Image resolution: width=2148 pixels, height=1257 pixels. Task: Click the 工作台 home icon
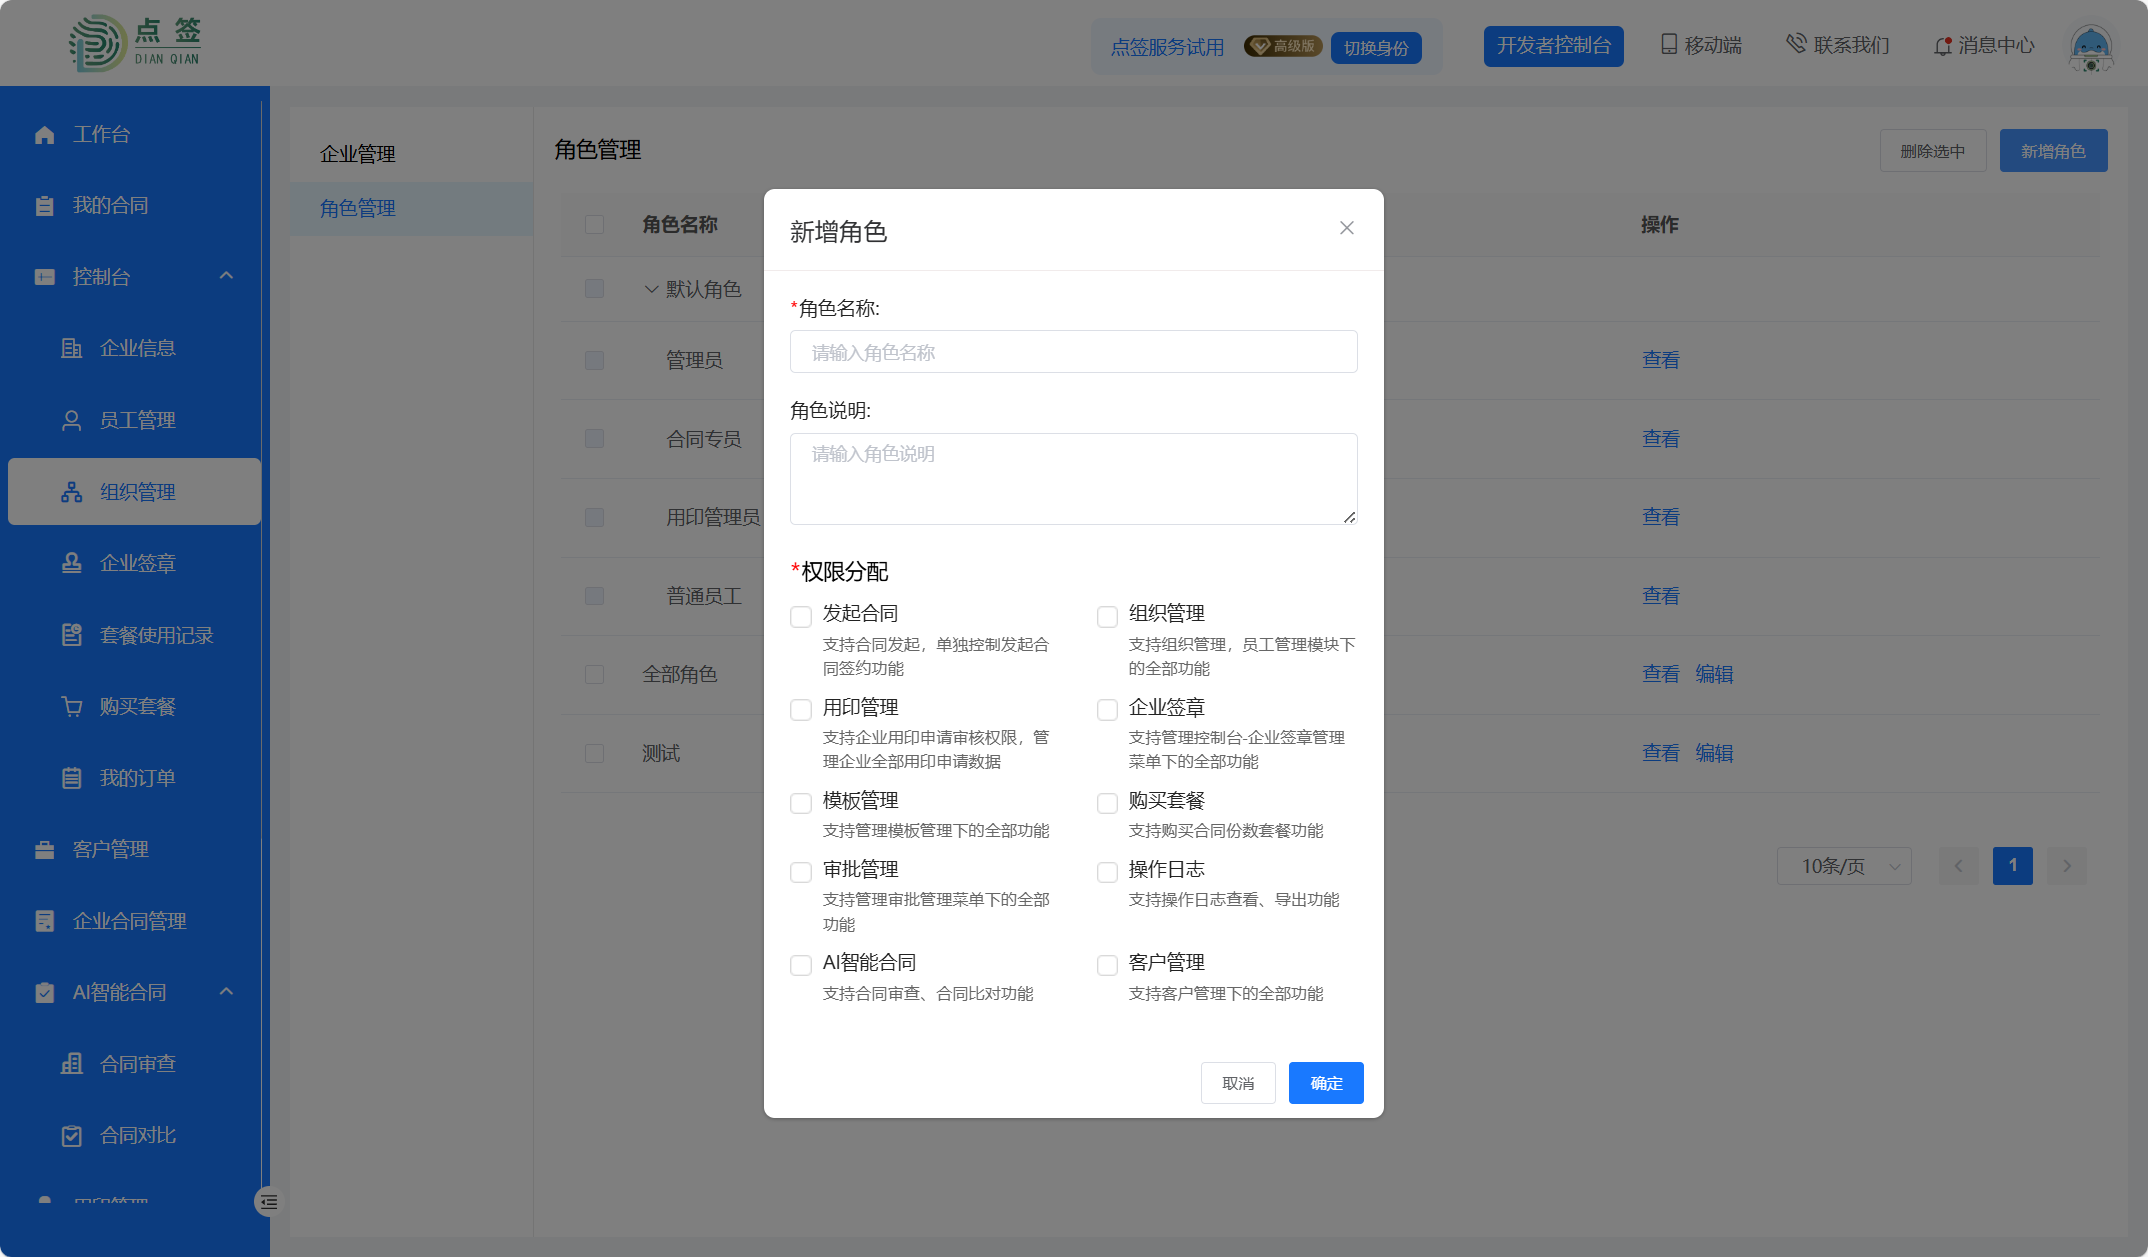(x=45, y=135)
